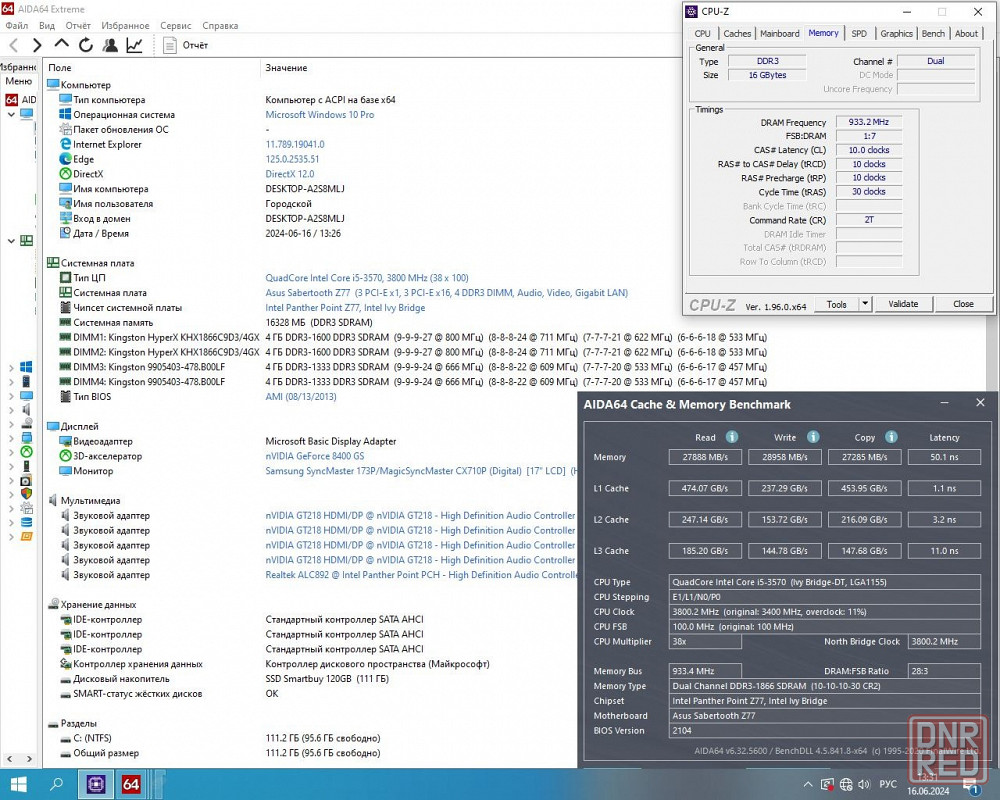
Task: Open the line-graph icon in AIDA64 toolbar
Action: click(134, 45)
